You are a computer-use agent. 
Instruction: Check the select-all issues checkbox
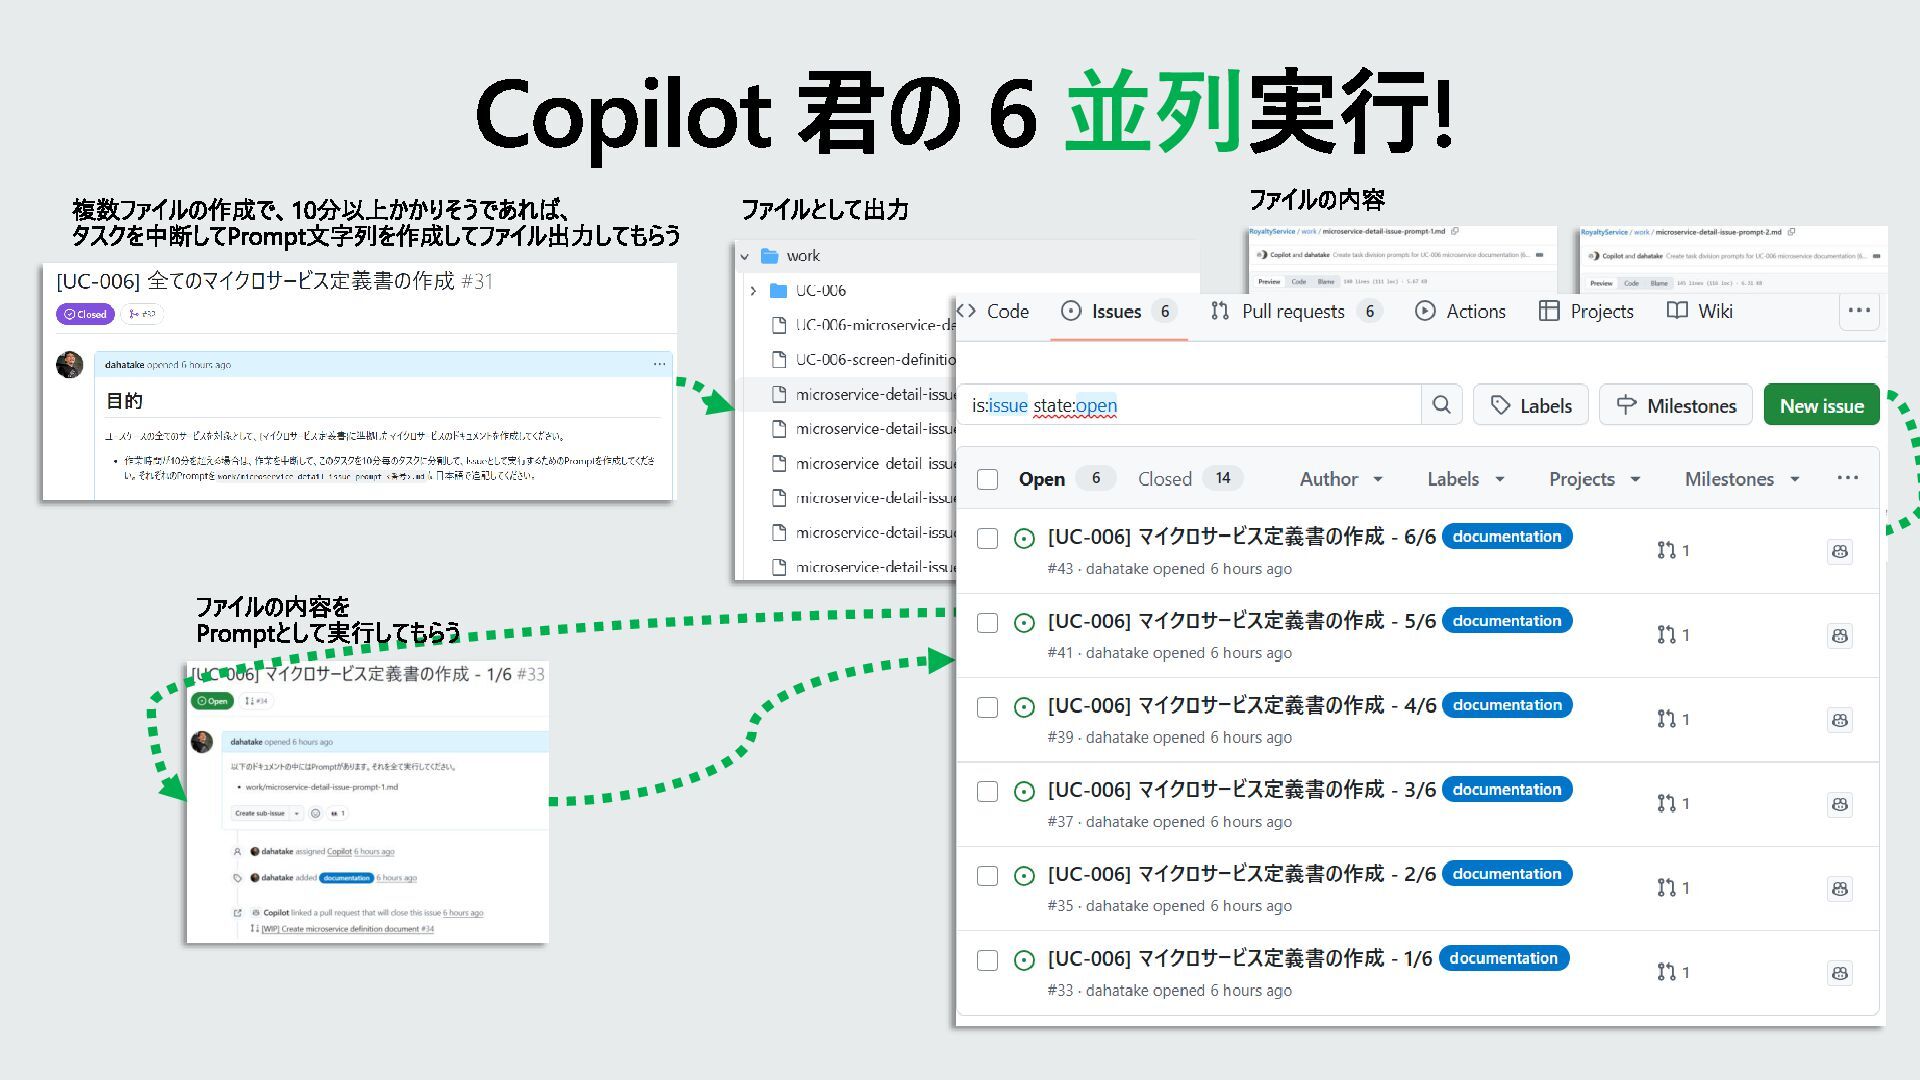coord(987,479)
